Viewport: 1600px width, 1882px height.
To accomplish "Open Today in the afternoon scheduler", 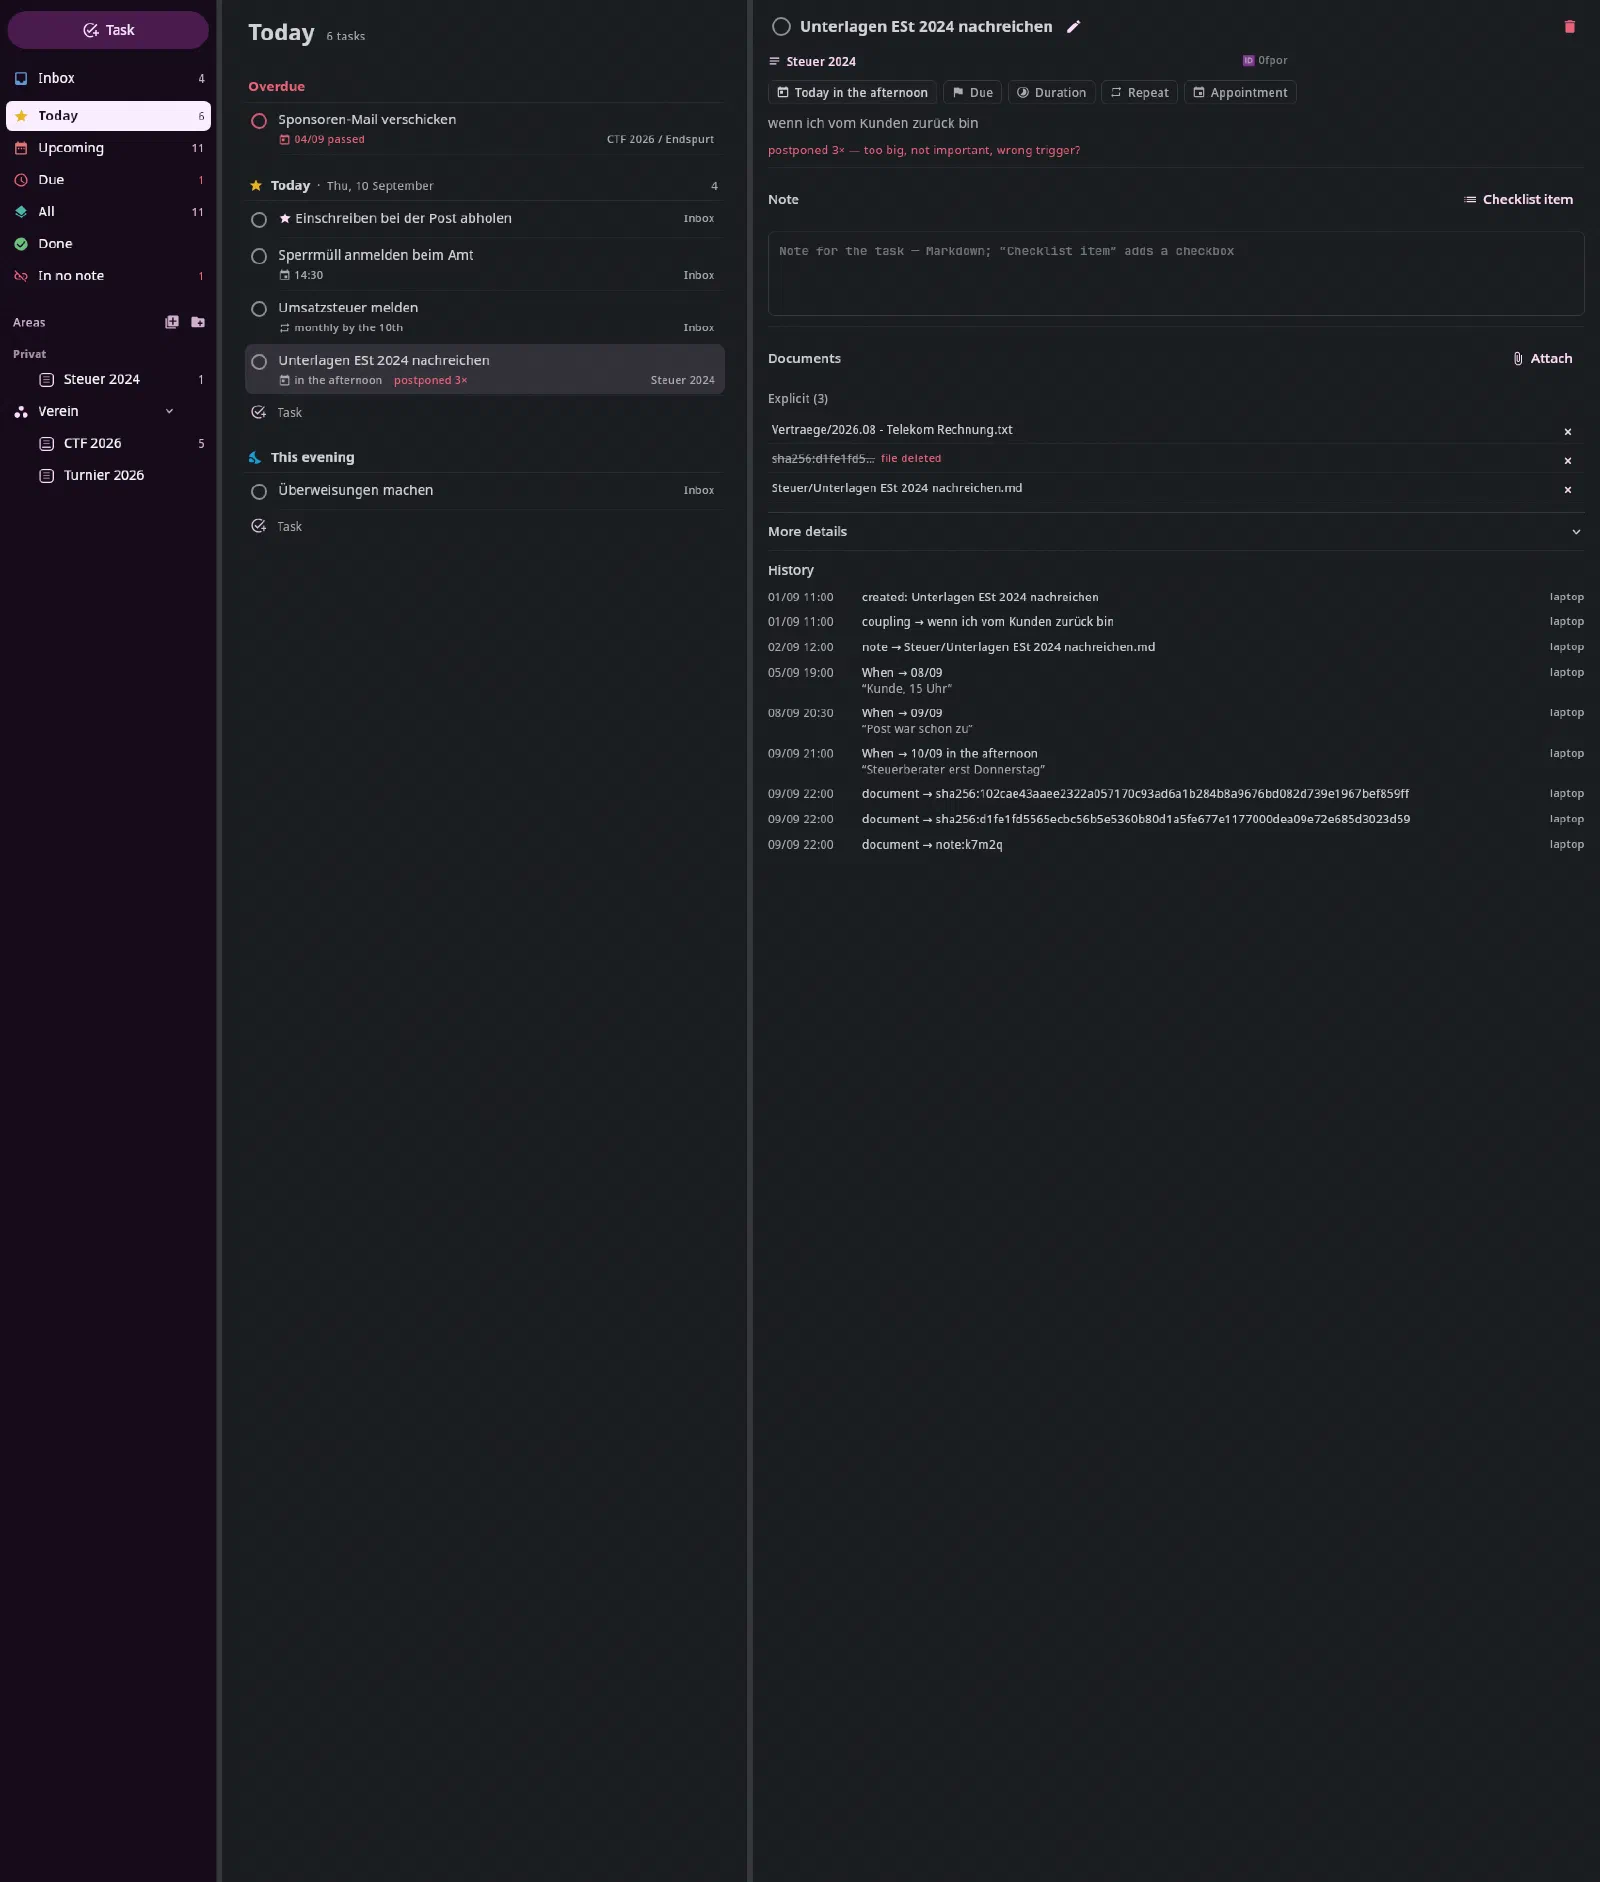I will [852, 93].
